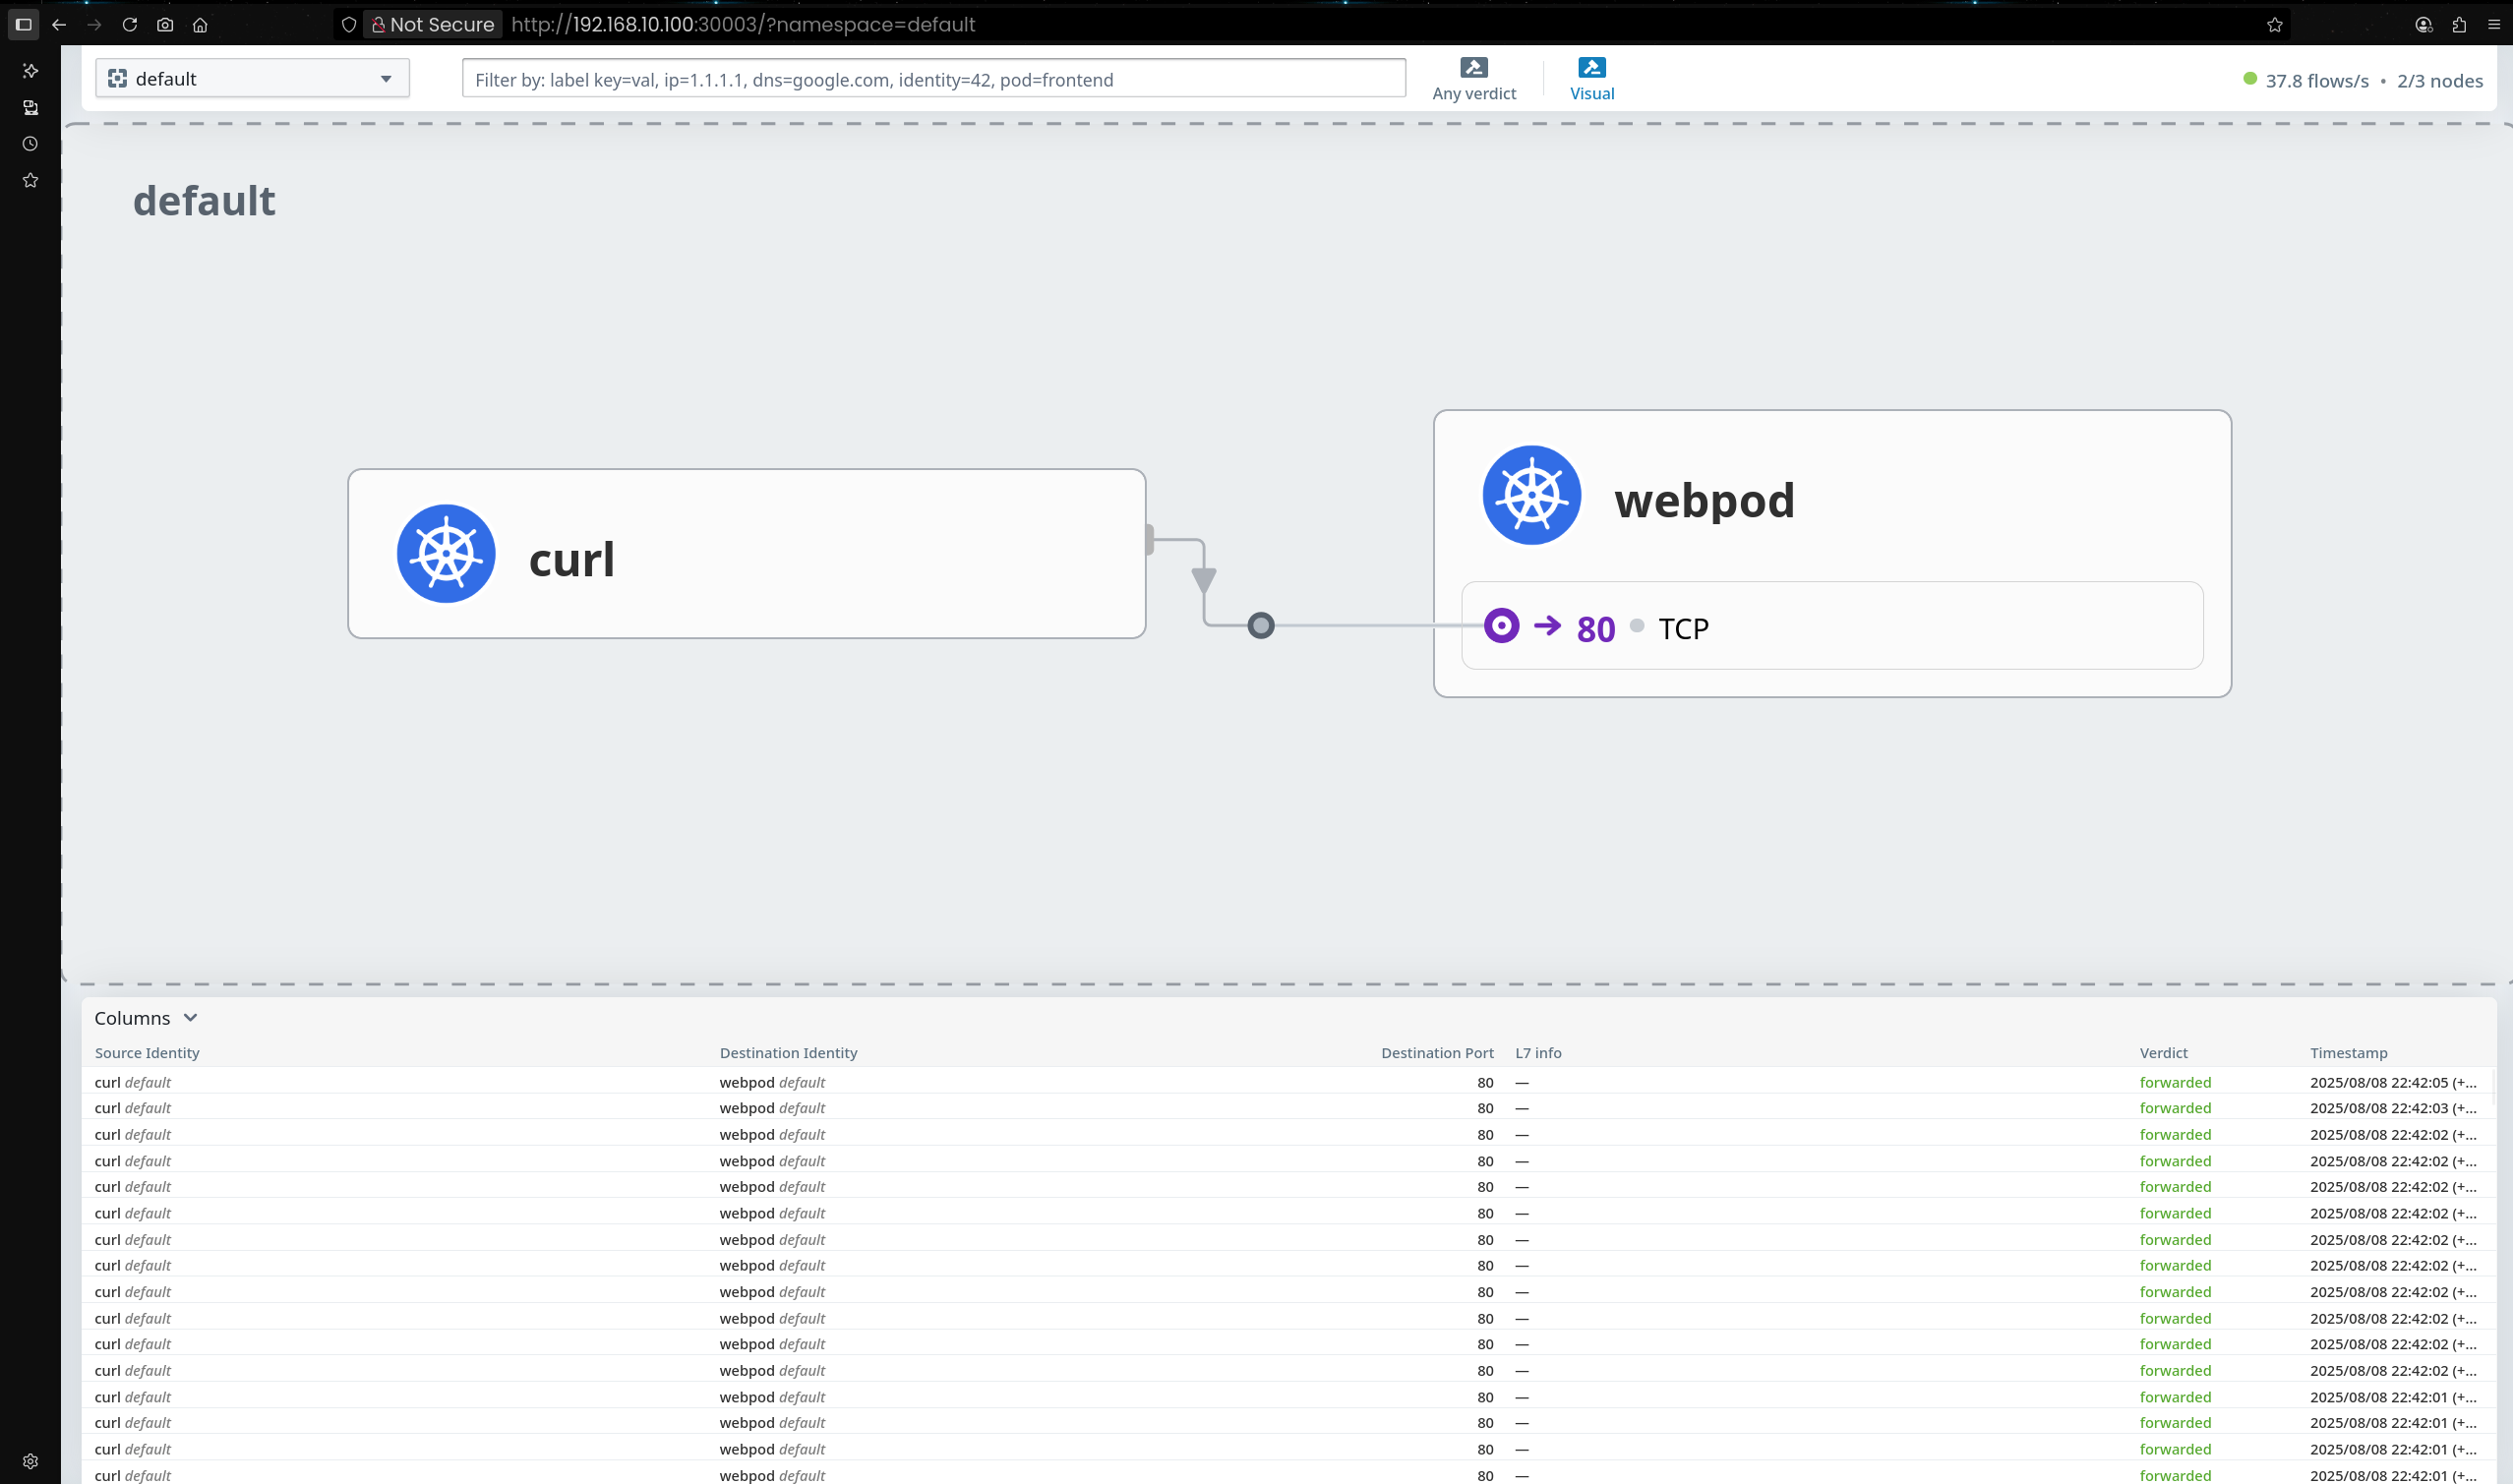Viewport: 2513px width, 1484px height.
Task: Click the TCP protocol label in webpod
Action: [x=1684, y=628]
